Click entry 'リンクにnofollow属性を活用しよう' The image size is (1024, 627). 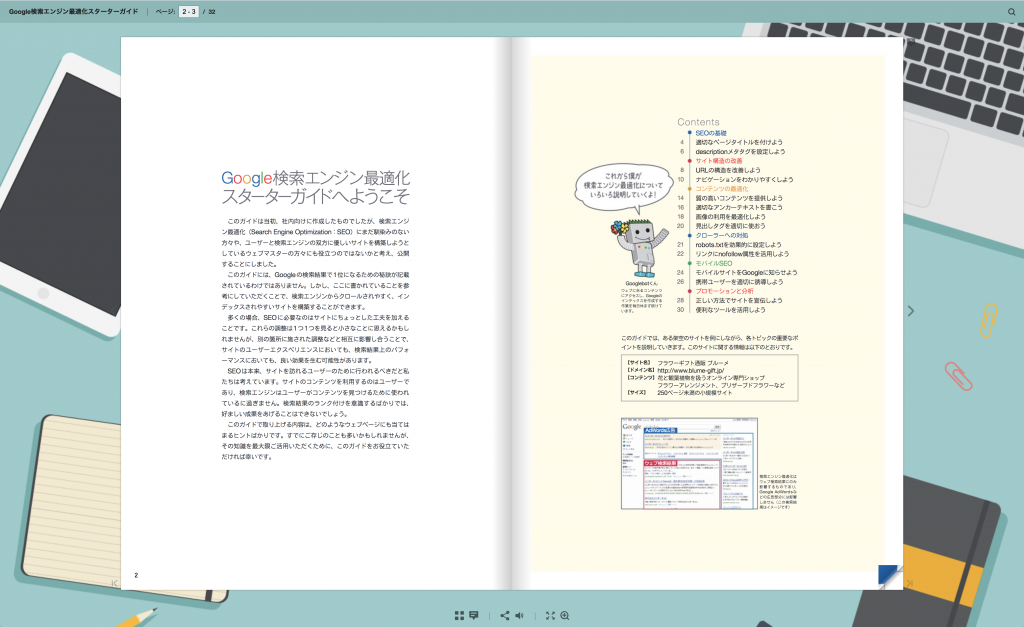coord(742,254)
